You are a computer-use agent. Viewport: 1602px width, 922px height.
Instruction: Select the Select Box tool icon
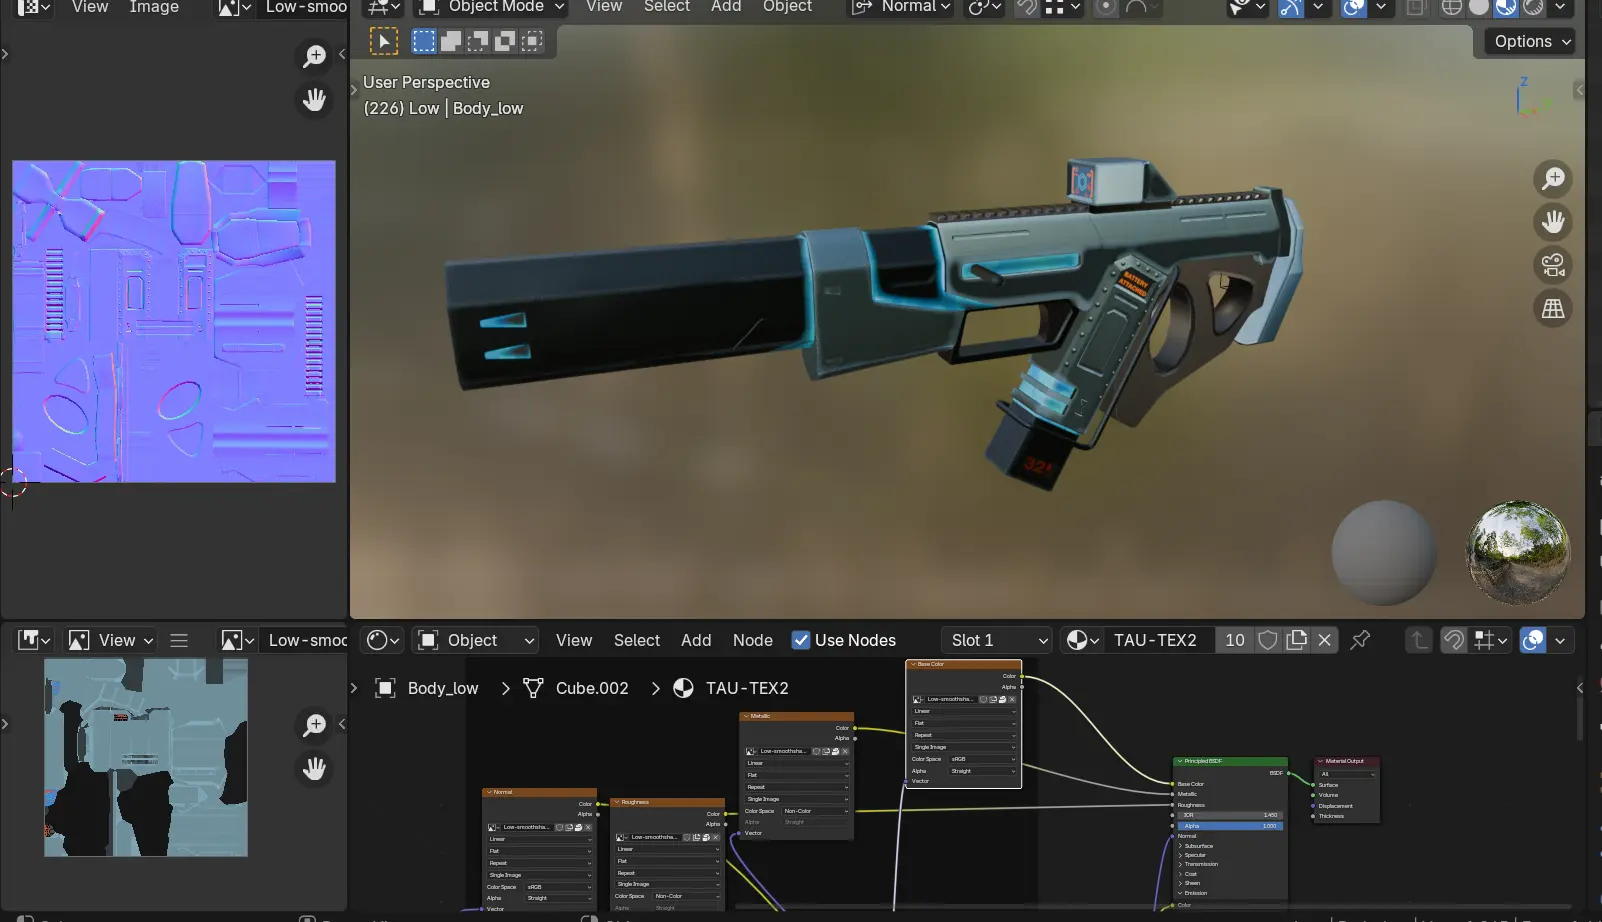click(384, 41)
